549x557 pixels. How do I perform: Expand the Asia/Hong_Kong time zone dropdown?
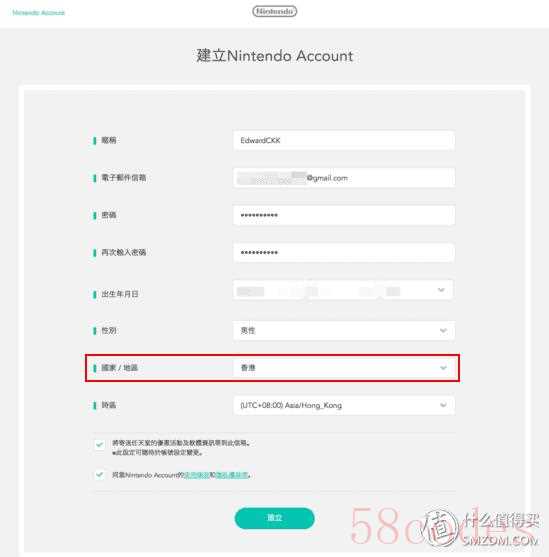(x=344, y=405)
